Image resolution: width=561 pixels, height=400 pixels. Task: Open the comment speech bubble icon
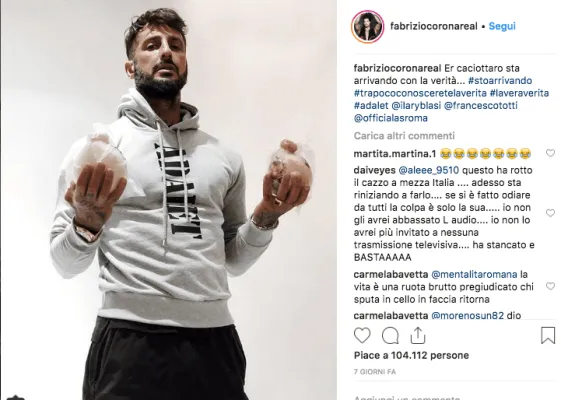tap(390, 336)
